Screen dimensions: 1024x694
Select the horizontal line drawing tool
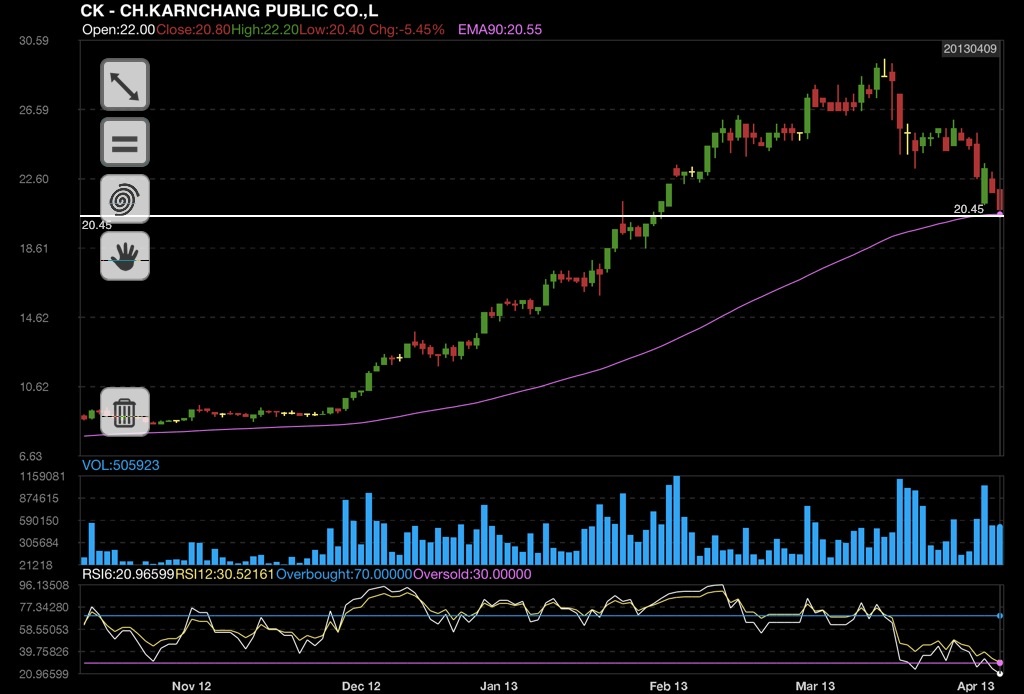pyautogui.click(x=125, y=142)
